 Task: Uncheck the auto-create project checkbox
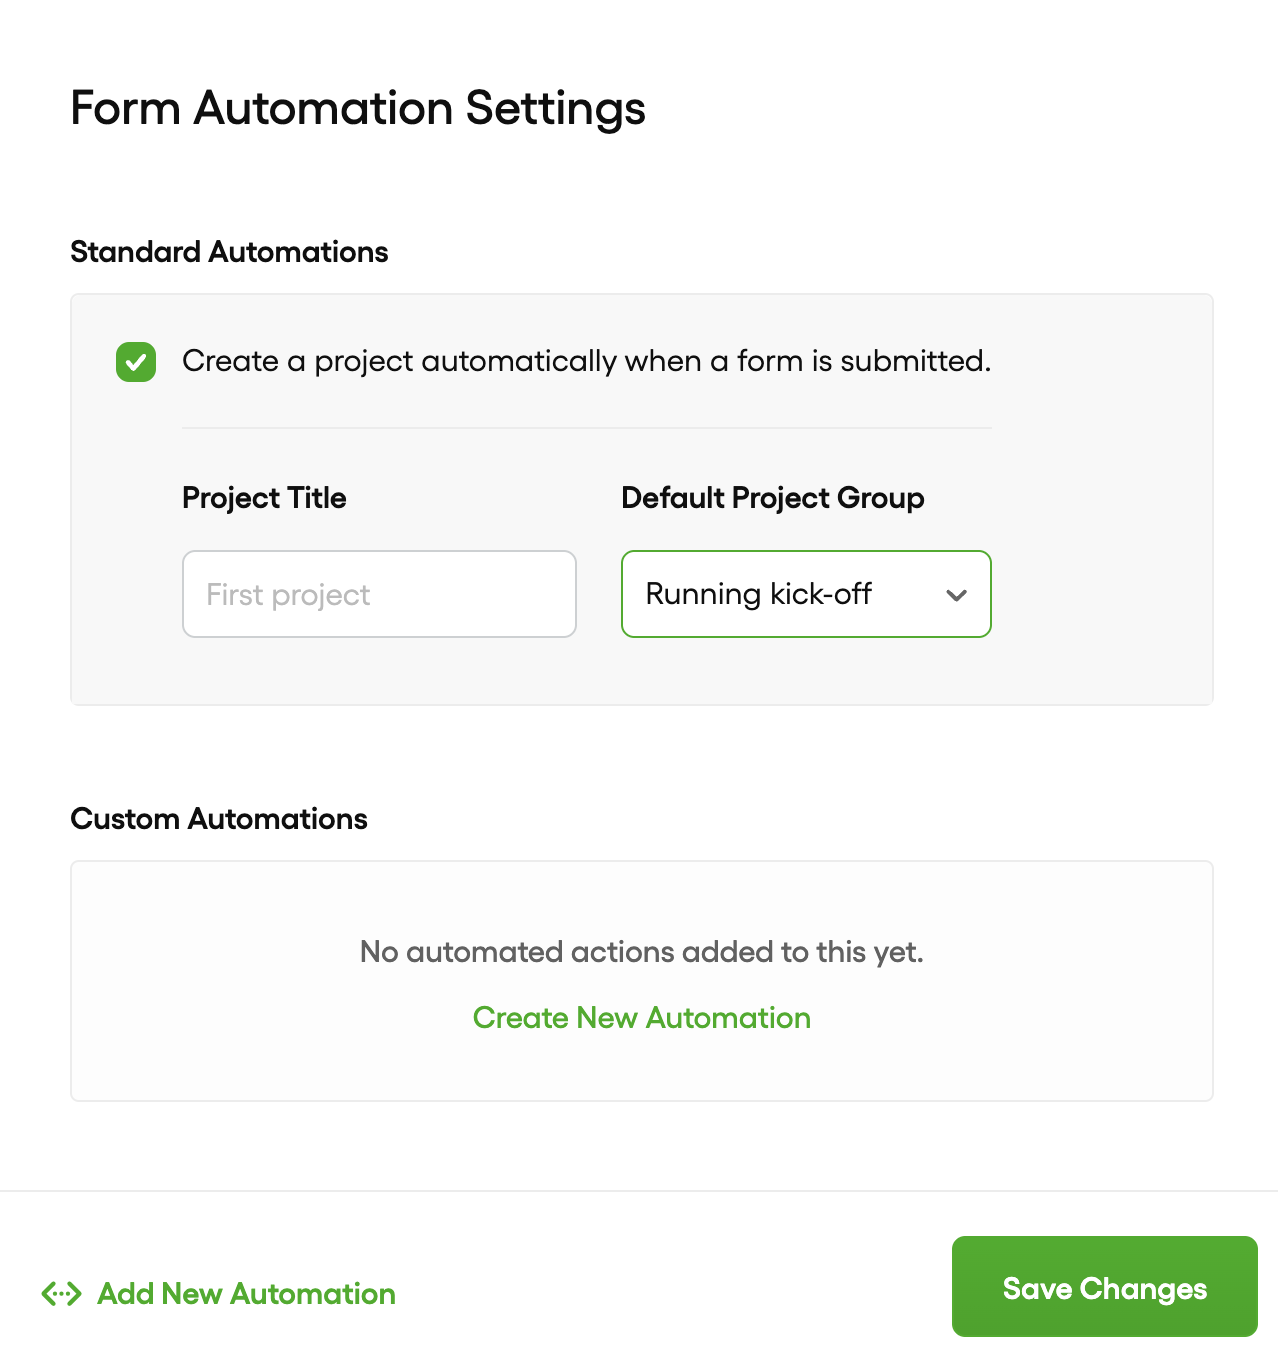[136, 362]
